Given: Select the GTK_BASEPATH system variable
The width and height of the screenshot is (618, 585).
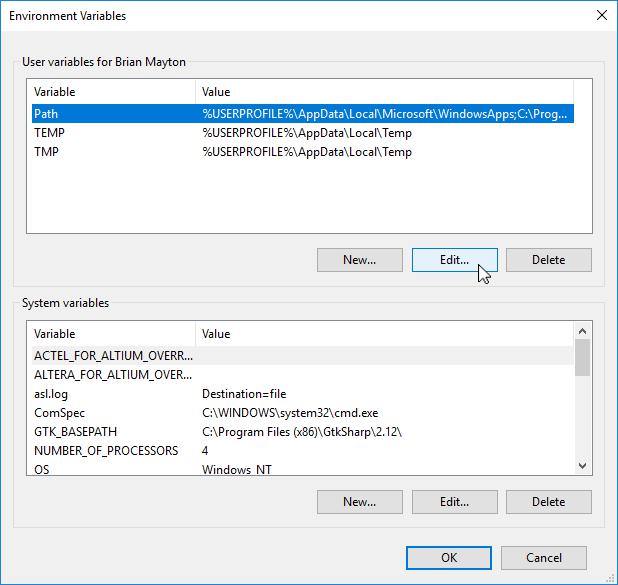Looking at the screenshot, I should [x=77, y=431].
